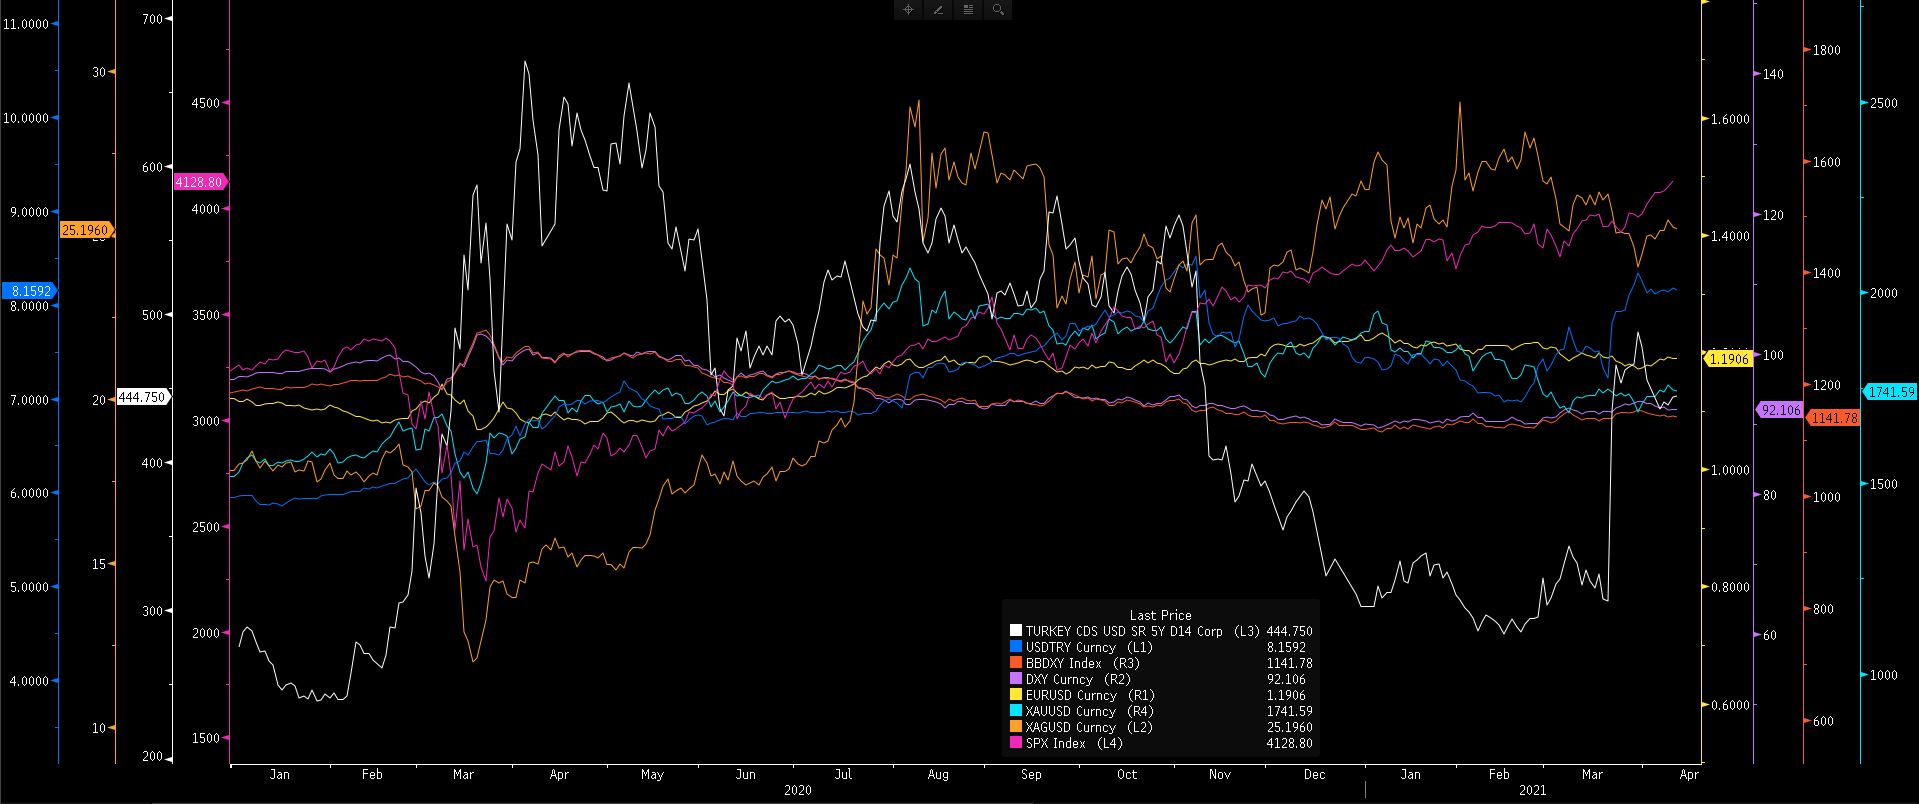Select 'BBDXY Index (R3)' legend entry

click(x=1082, y=663)
